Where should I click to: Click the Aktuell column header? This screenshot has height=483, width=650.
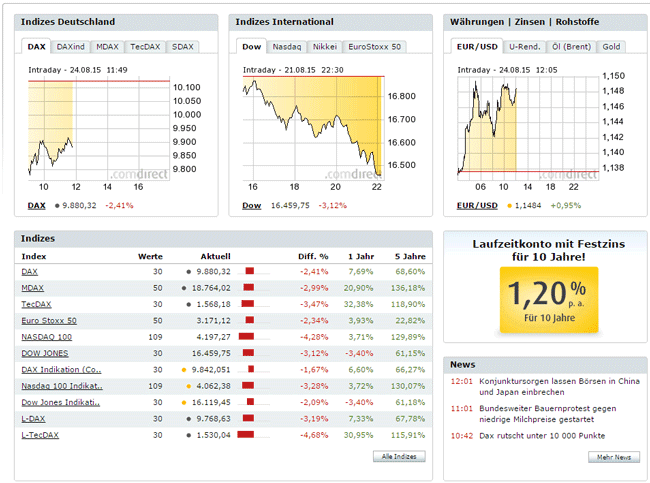pos(216,256)
